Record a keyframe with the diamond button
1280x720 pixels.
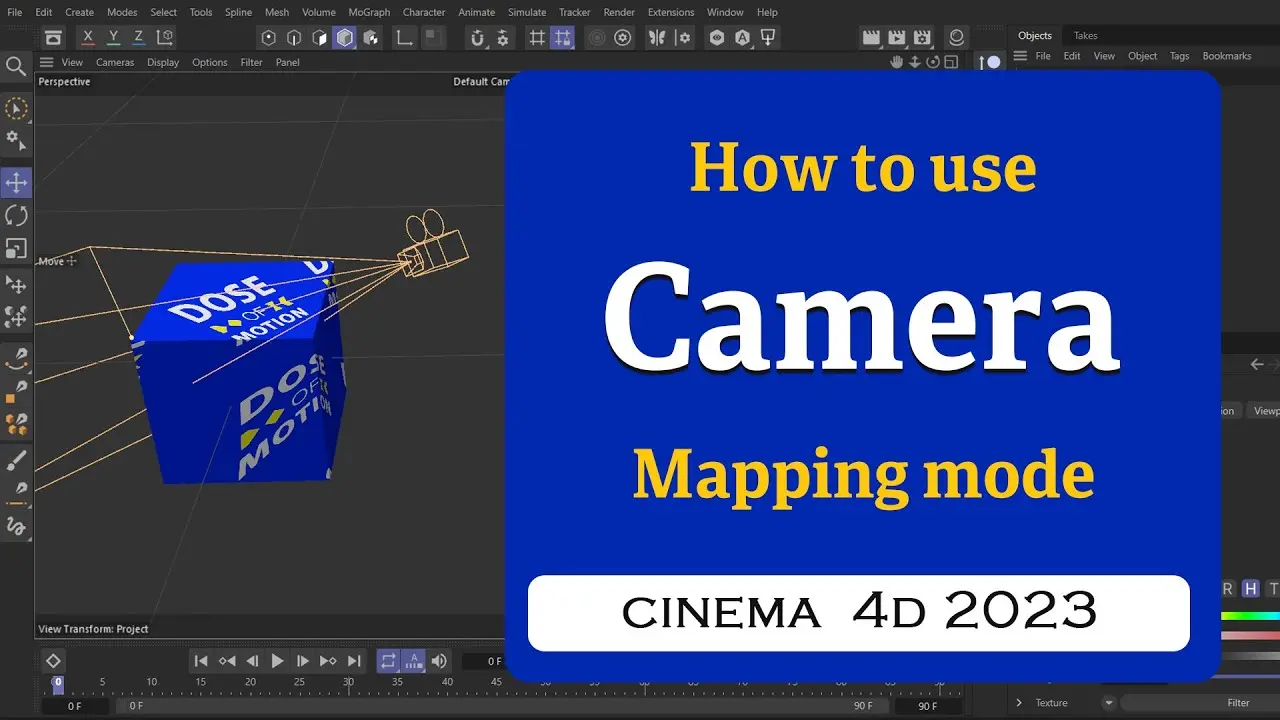53,661
